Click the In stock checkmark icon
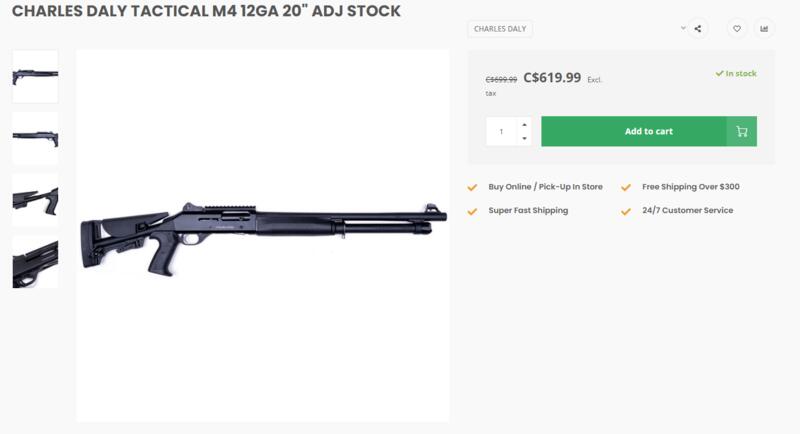800x434 pixels. [719, 73]
